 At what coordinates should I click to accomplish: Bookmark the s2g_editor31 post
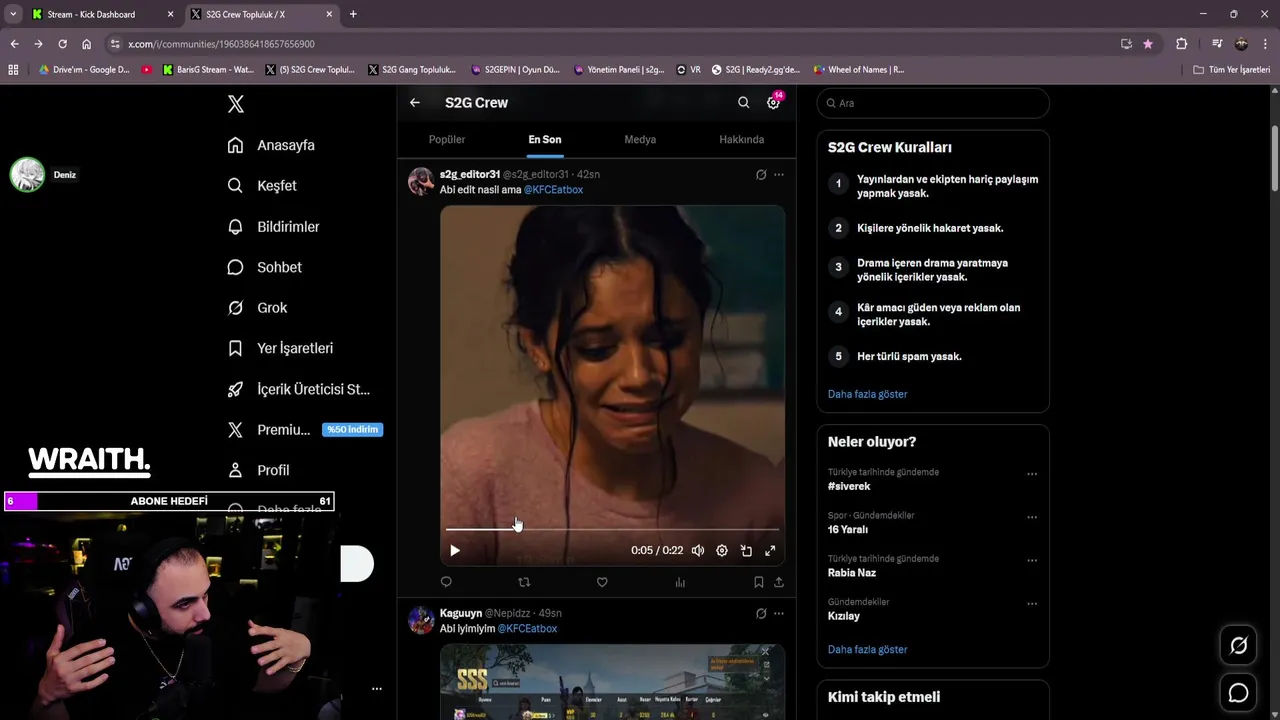coord(759,582)
